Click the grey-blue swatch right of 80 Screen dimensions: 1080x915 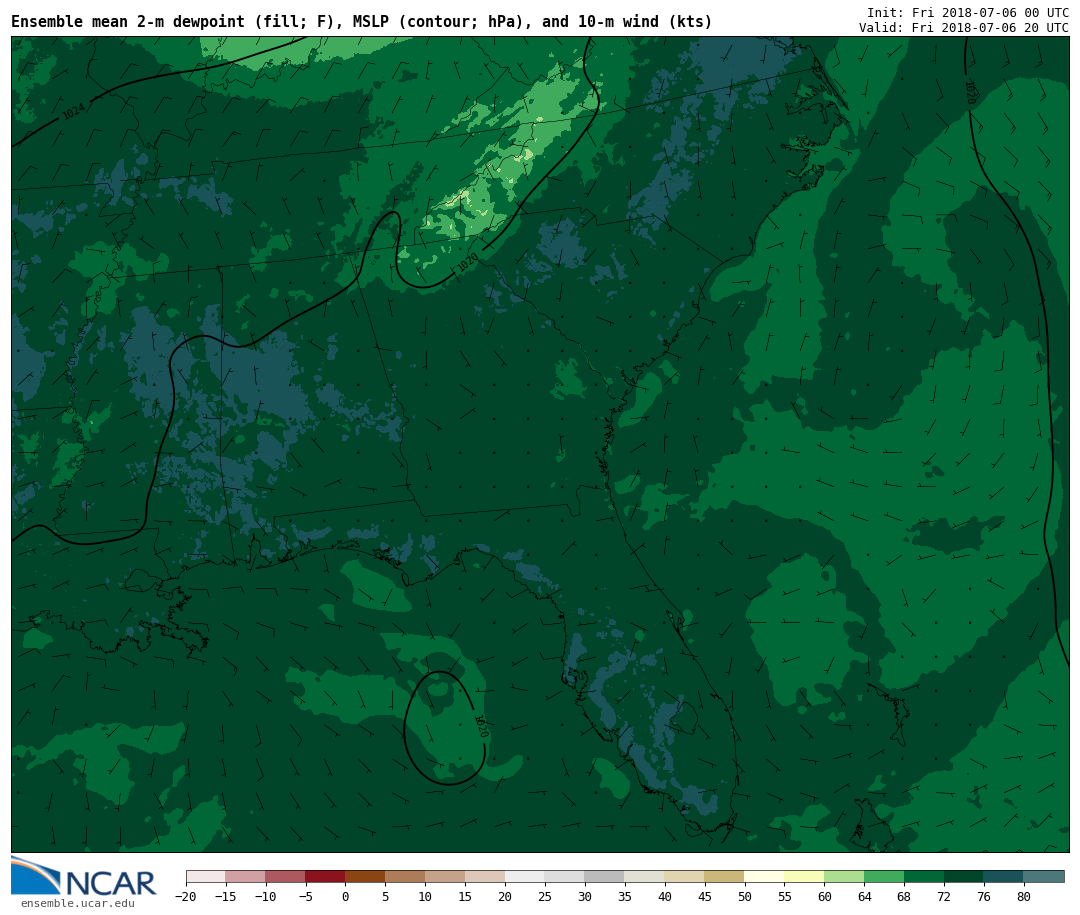coord(1043,876)
